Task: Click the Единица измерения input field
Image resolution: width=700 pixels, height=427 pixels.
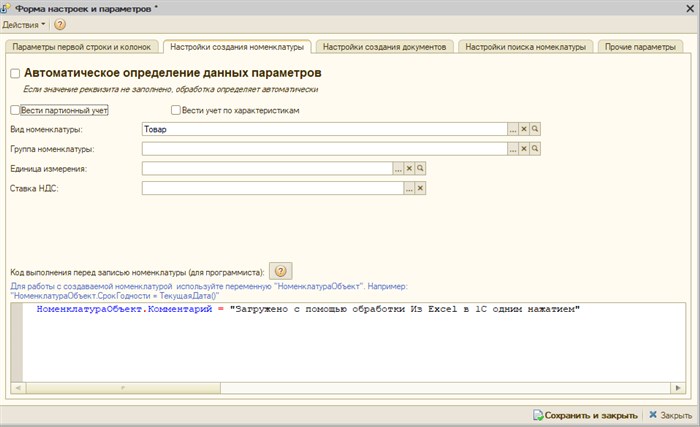Action: 267,168
